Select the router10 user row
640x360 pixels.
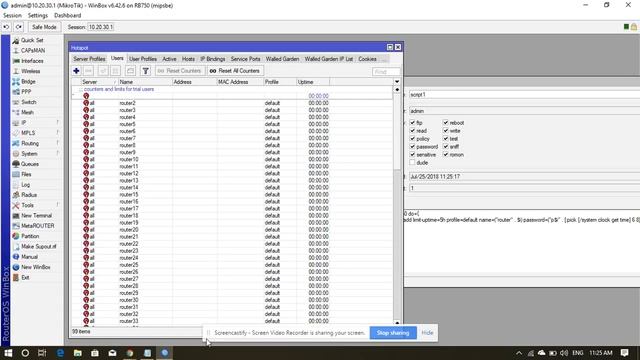click(x=233, y=159)
